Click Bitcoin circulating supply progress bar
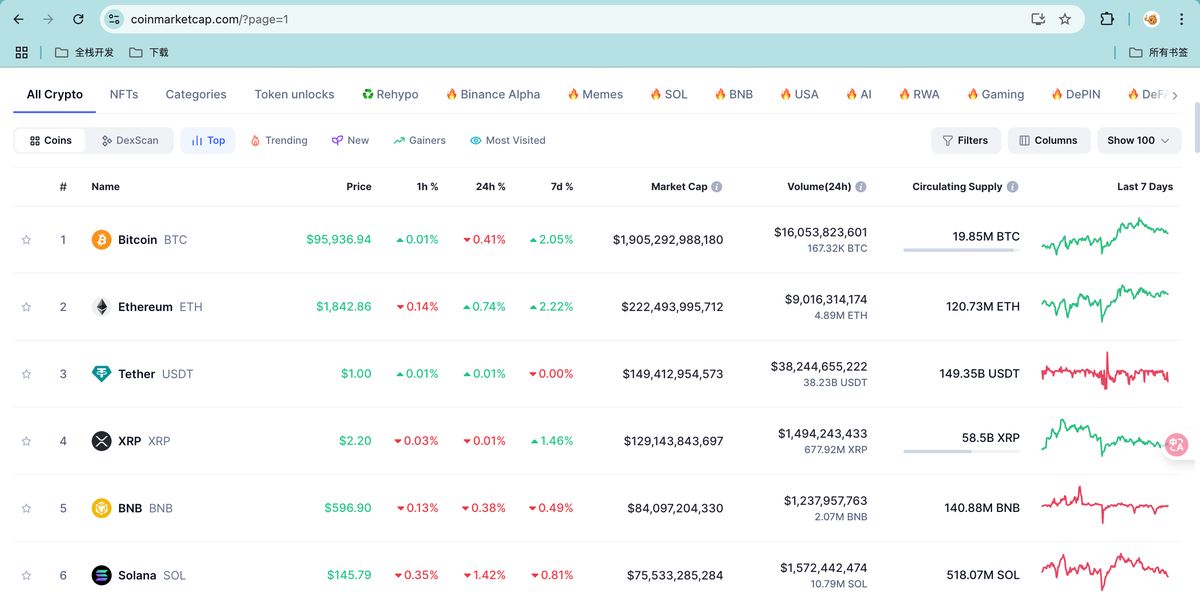The image size is (1200, 592). tap(961, 250)
